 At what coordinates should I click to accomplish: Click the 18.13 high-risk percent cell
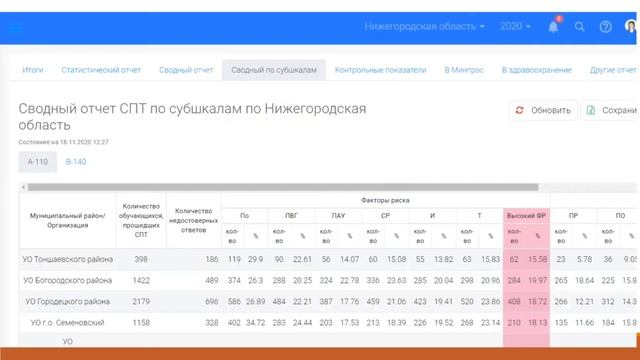point(538,322)
